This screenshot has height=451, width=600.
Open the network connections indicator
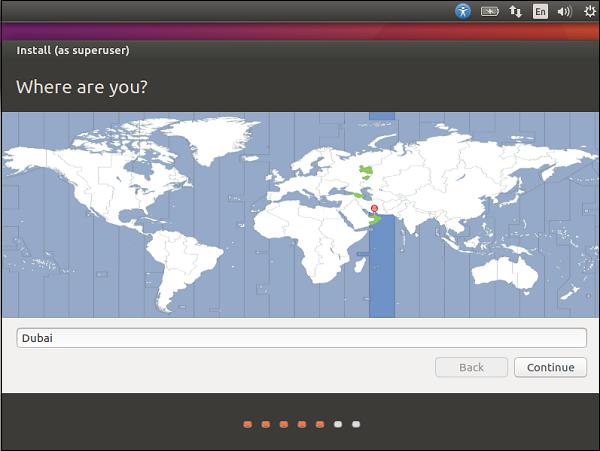516,12
